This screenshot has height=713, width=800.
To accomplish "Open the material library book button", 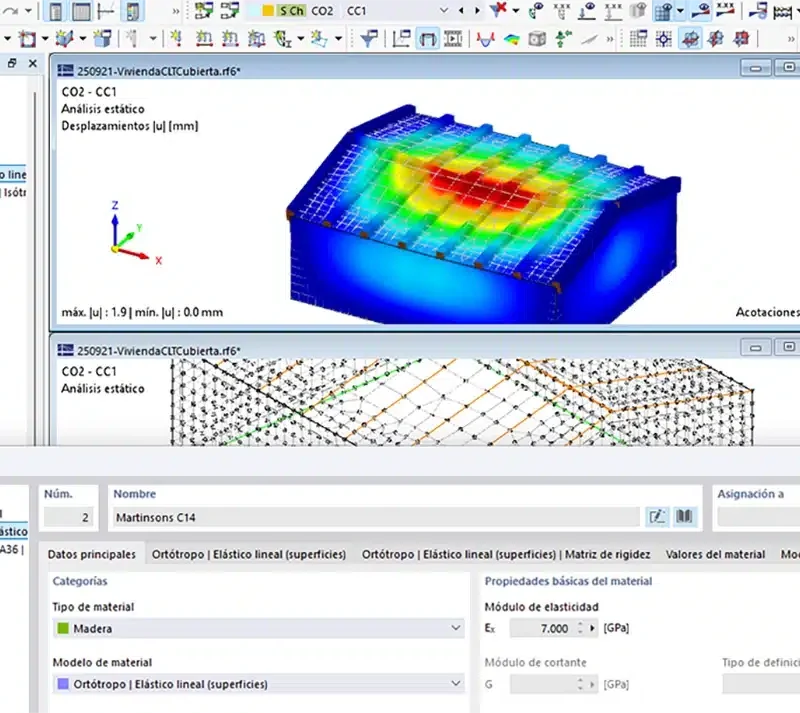I will pyautogui.click(x=684, y=517).
